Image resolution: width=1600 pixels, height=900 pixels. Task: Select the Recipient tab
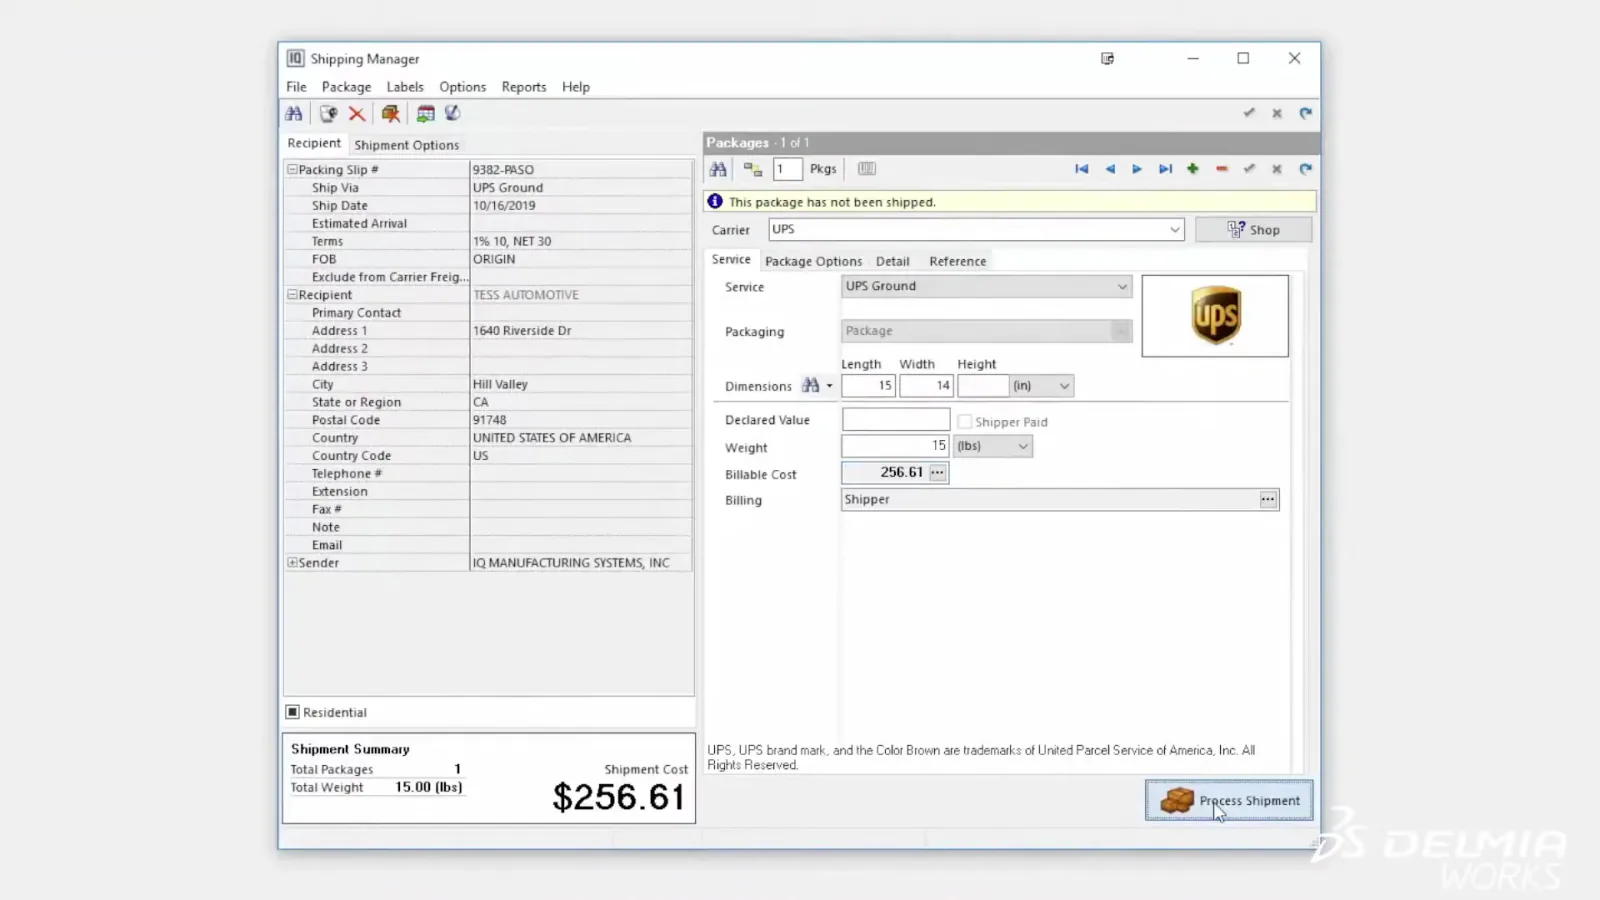(314, 143)
